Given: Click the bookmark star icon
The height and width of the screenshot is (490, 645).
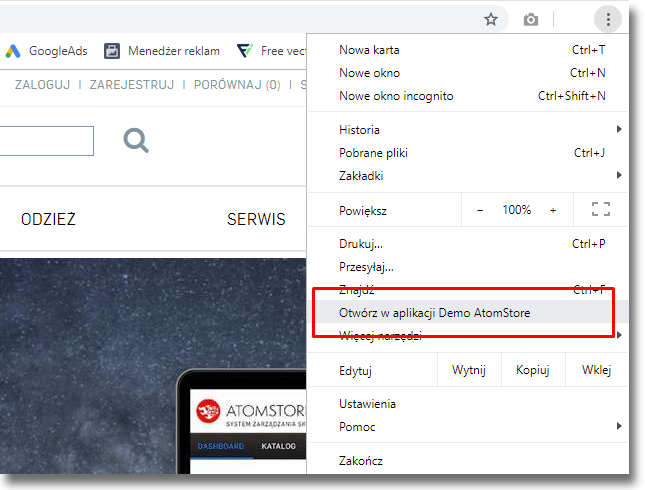Looking at the screenshot, I should pos(491,19).
